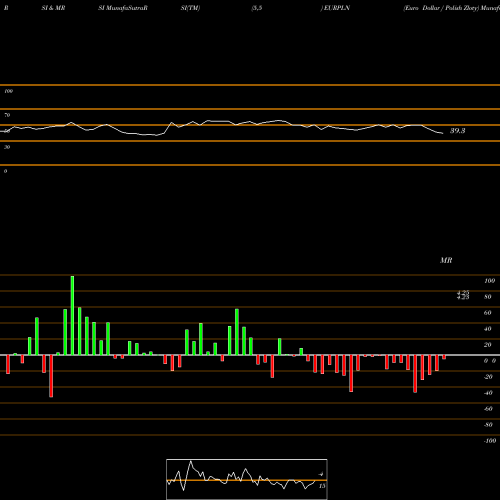Click the 0 label on the RSI axis
Image resolution: width=500 pixels, height=500 pixels.
(5, 171)
